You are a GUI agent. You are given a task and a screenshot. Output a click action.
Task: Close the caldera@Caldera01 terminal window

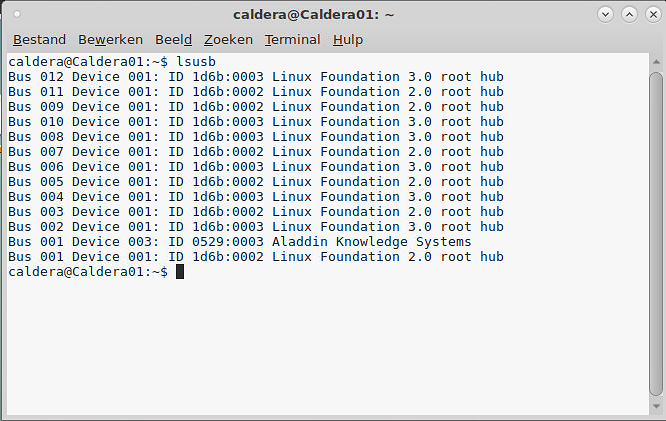coord(652,15)
